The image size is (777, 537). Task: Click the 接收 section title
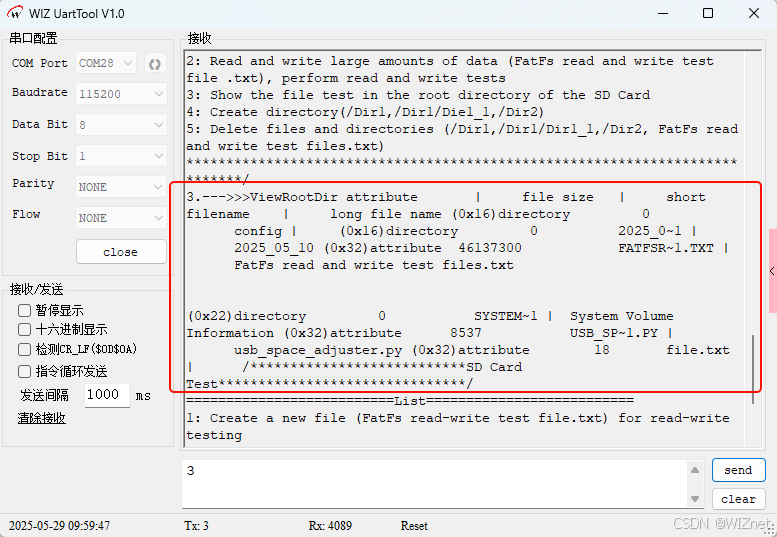(200, 38)
